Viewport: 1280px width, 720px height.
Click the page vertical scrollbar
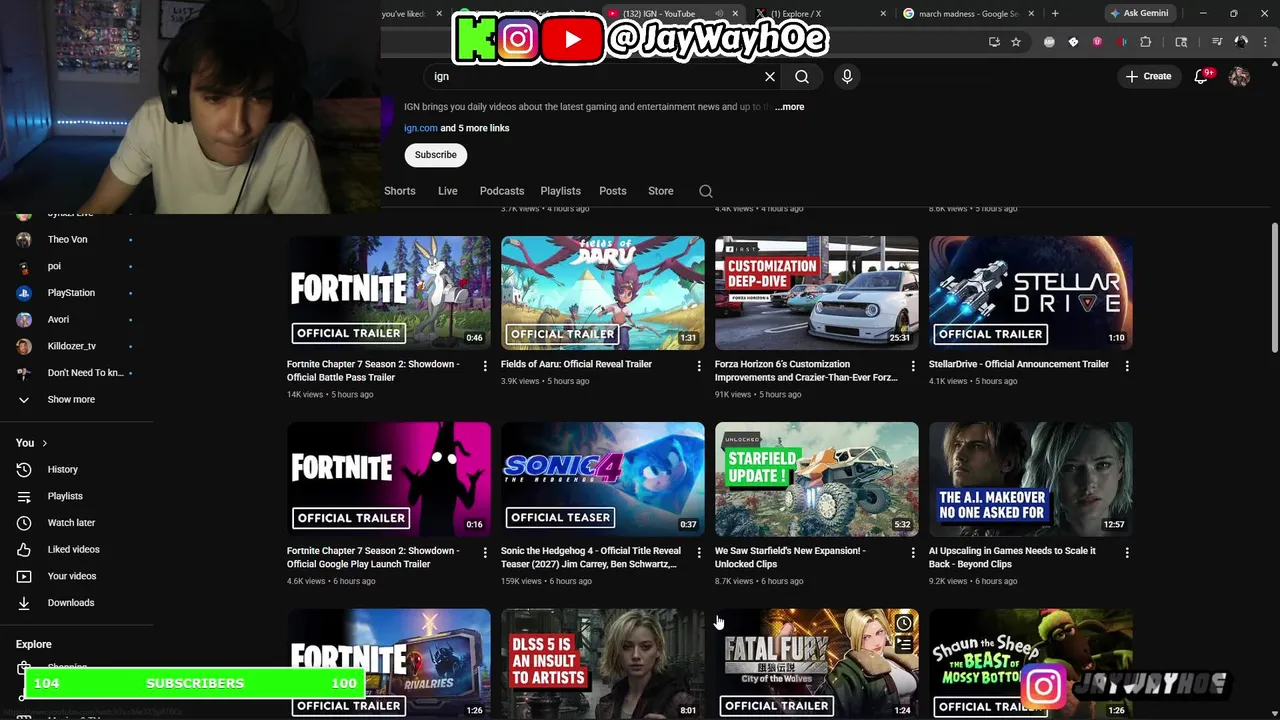pyautogui.click(x=1274, y=287)
